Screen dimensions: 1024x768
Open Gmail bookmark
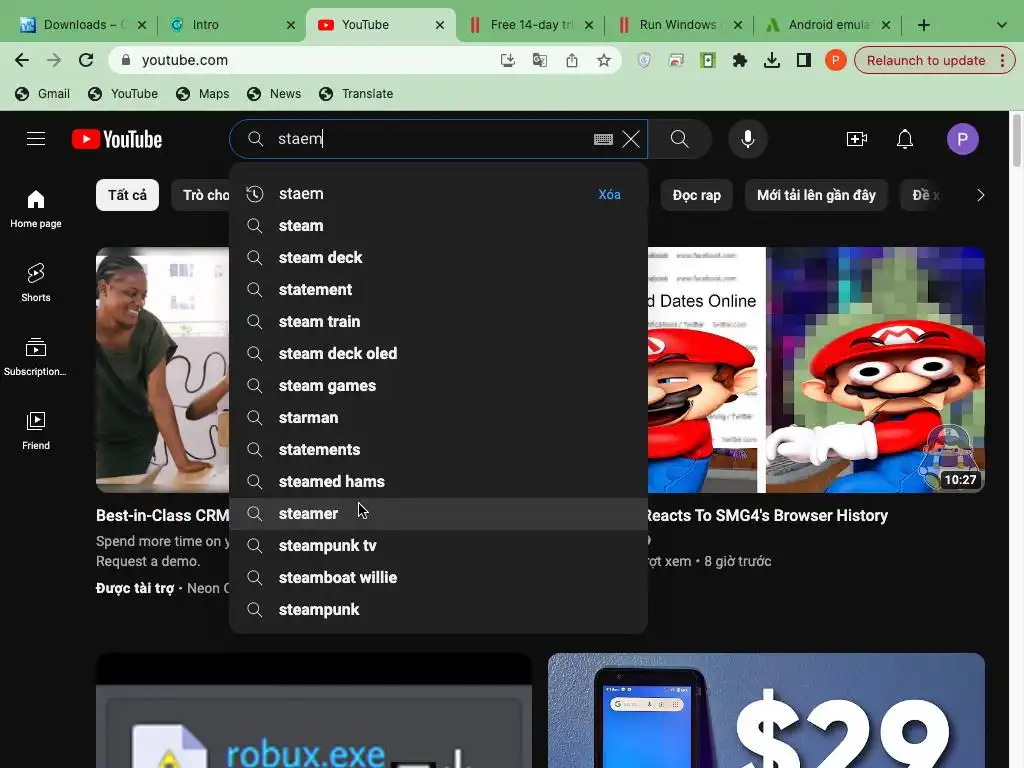tap(42, 93)
